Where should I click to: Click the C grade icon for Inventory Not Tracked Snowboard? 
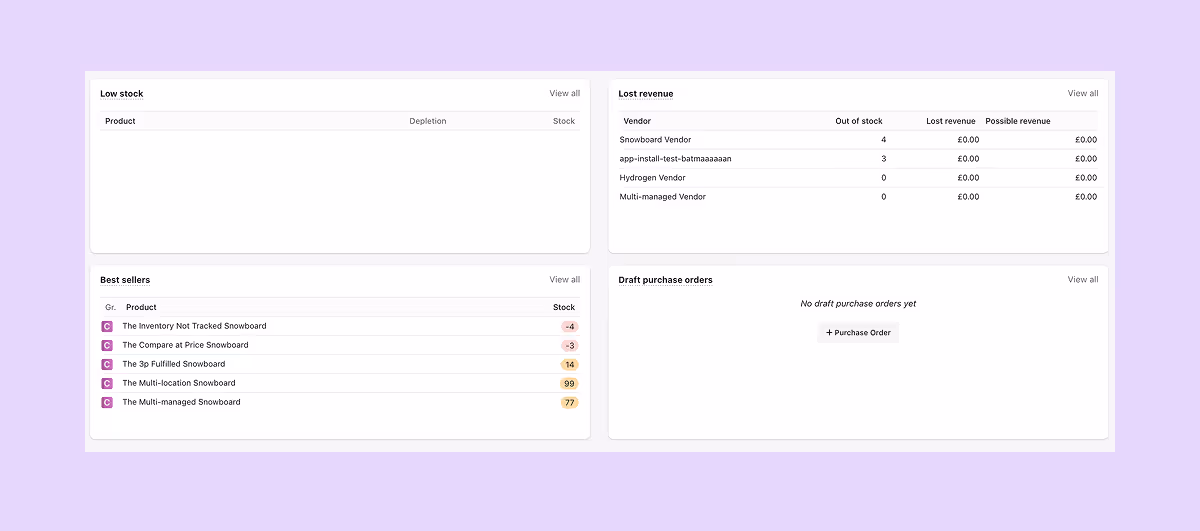[107, 326]
